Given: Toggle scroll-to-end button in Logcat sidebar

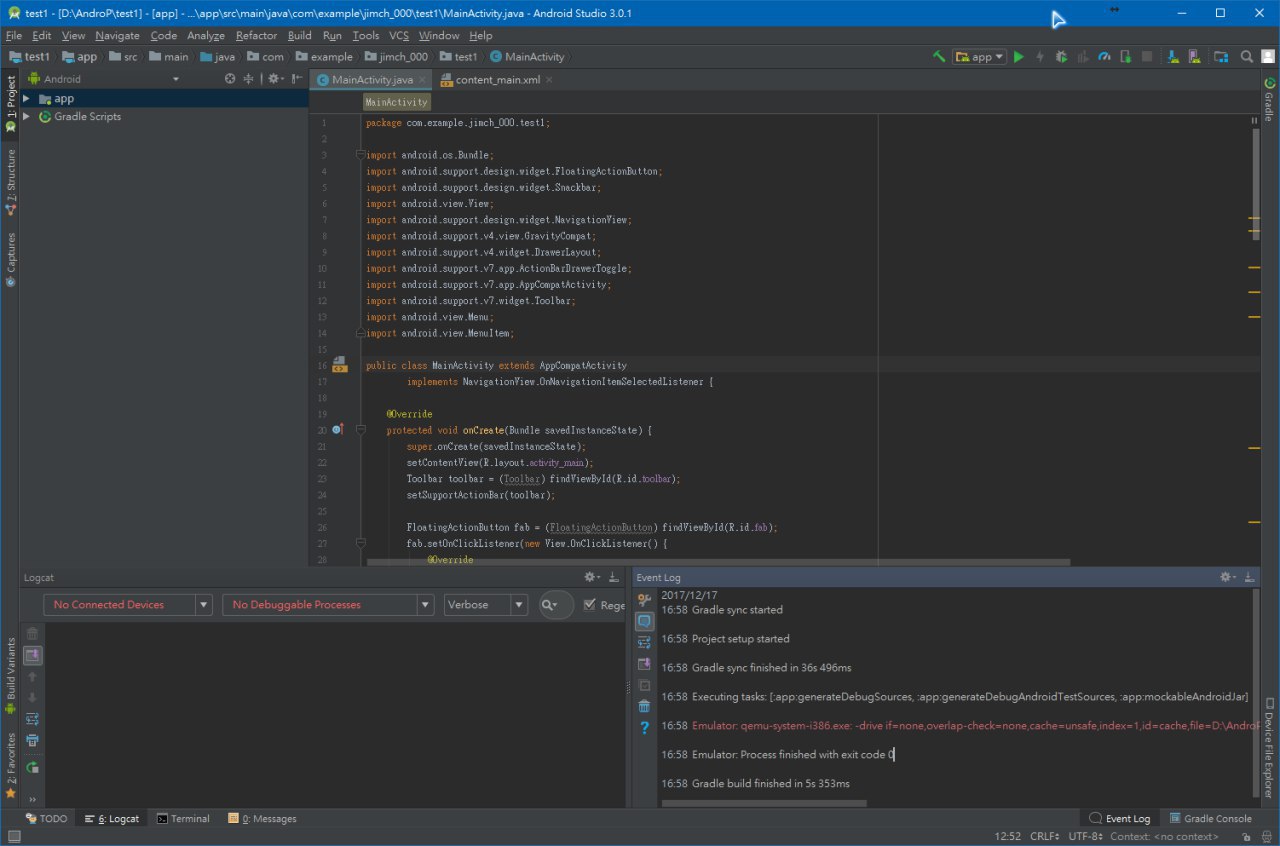Looking at the screenshot, I should [x=32, y=655].
